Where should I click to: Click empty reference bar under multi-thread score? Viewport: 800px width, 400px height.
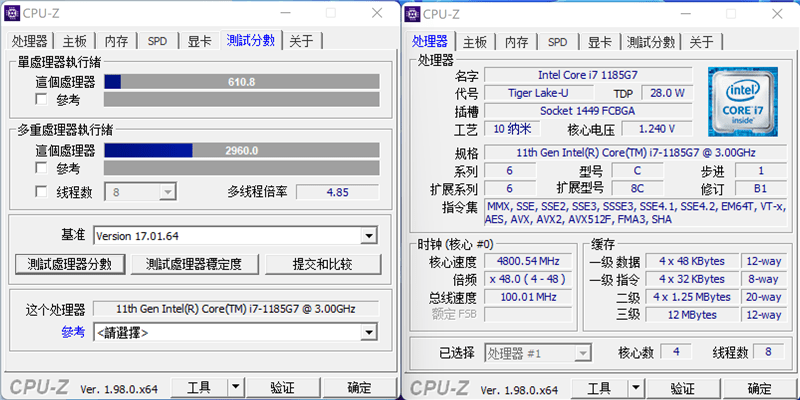[x=242, y=168]
